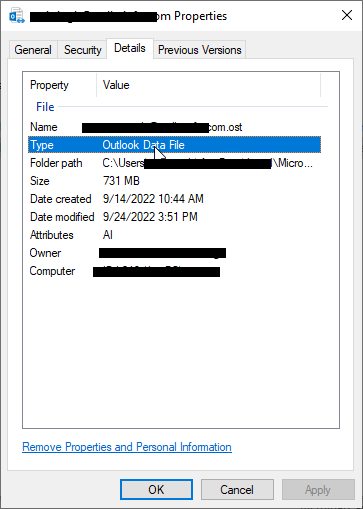Click the Outlook file icon in title bar

click(x=17, y=16)
